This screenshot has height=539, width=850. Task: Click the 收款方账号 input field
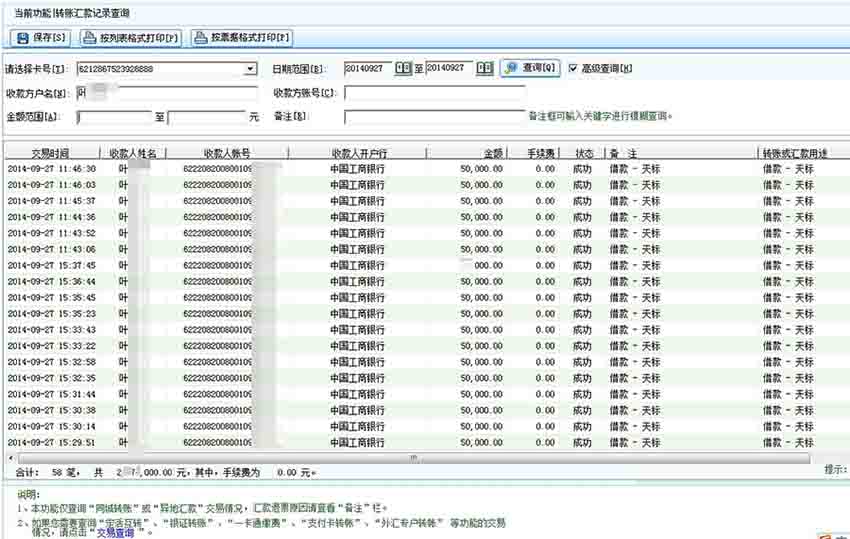click(434, 93)
